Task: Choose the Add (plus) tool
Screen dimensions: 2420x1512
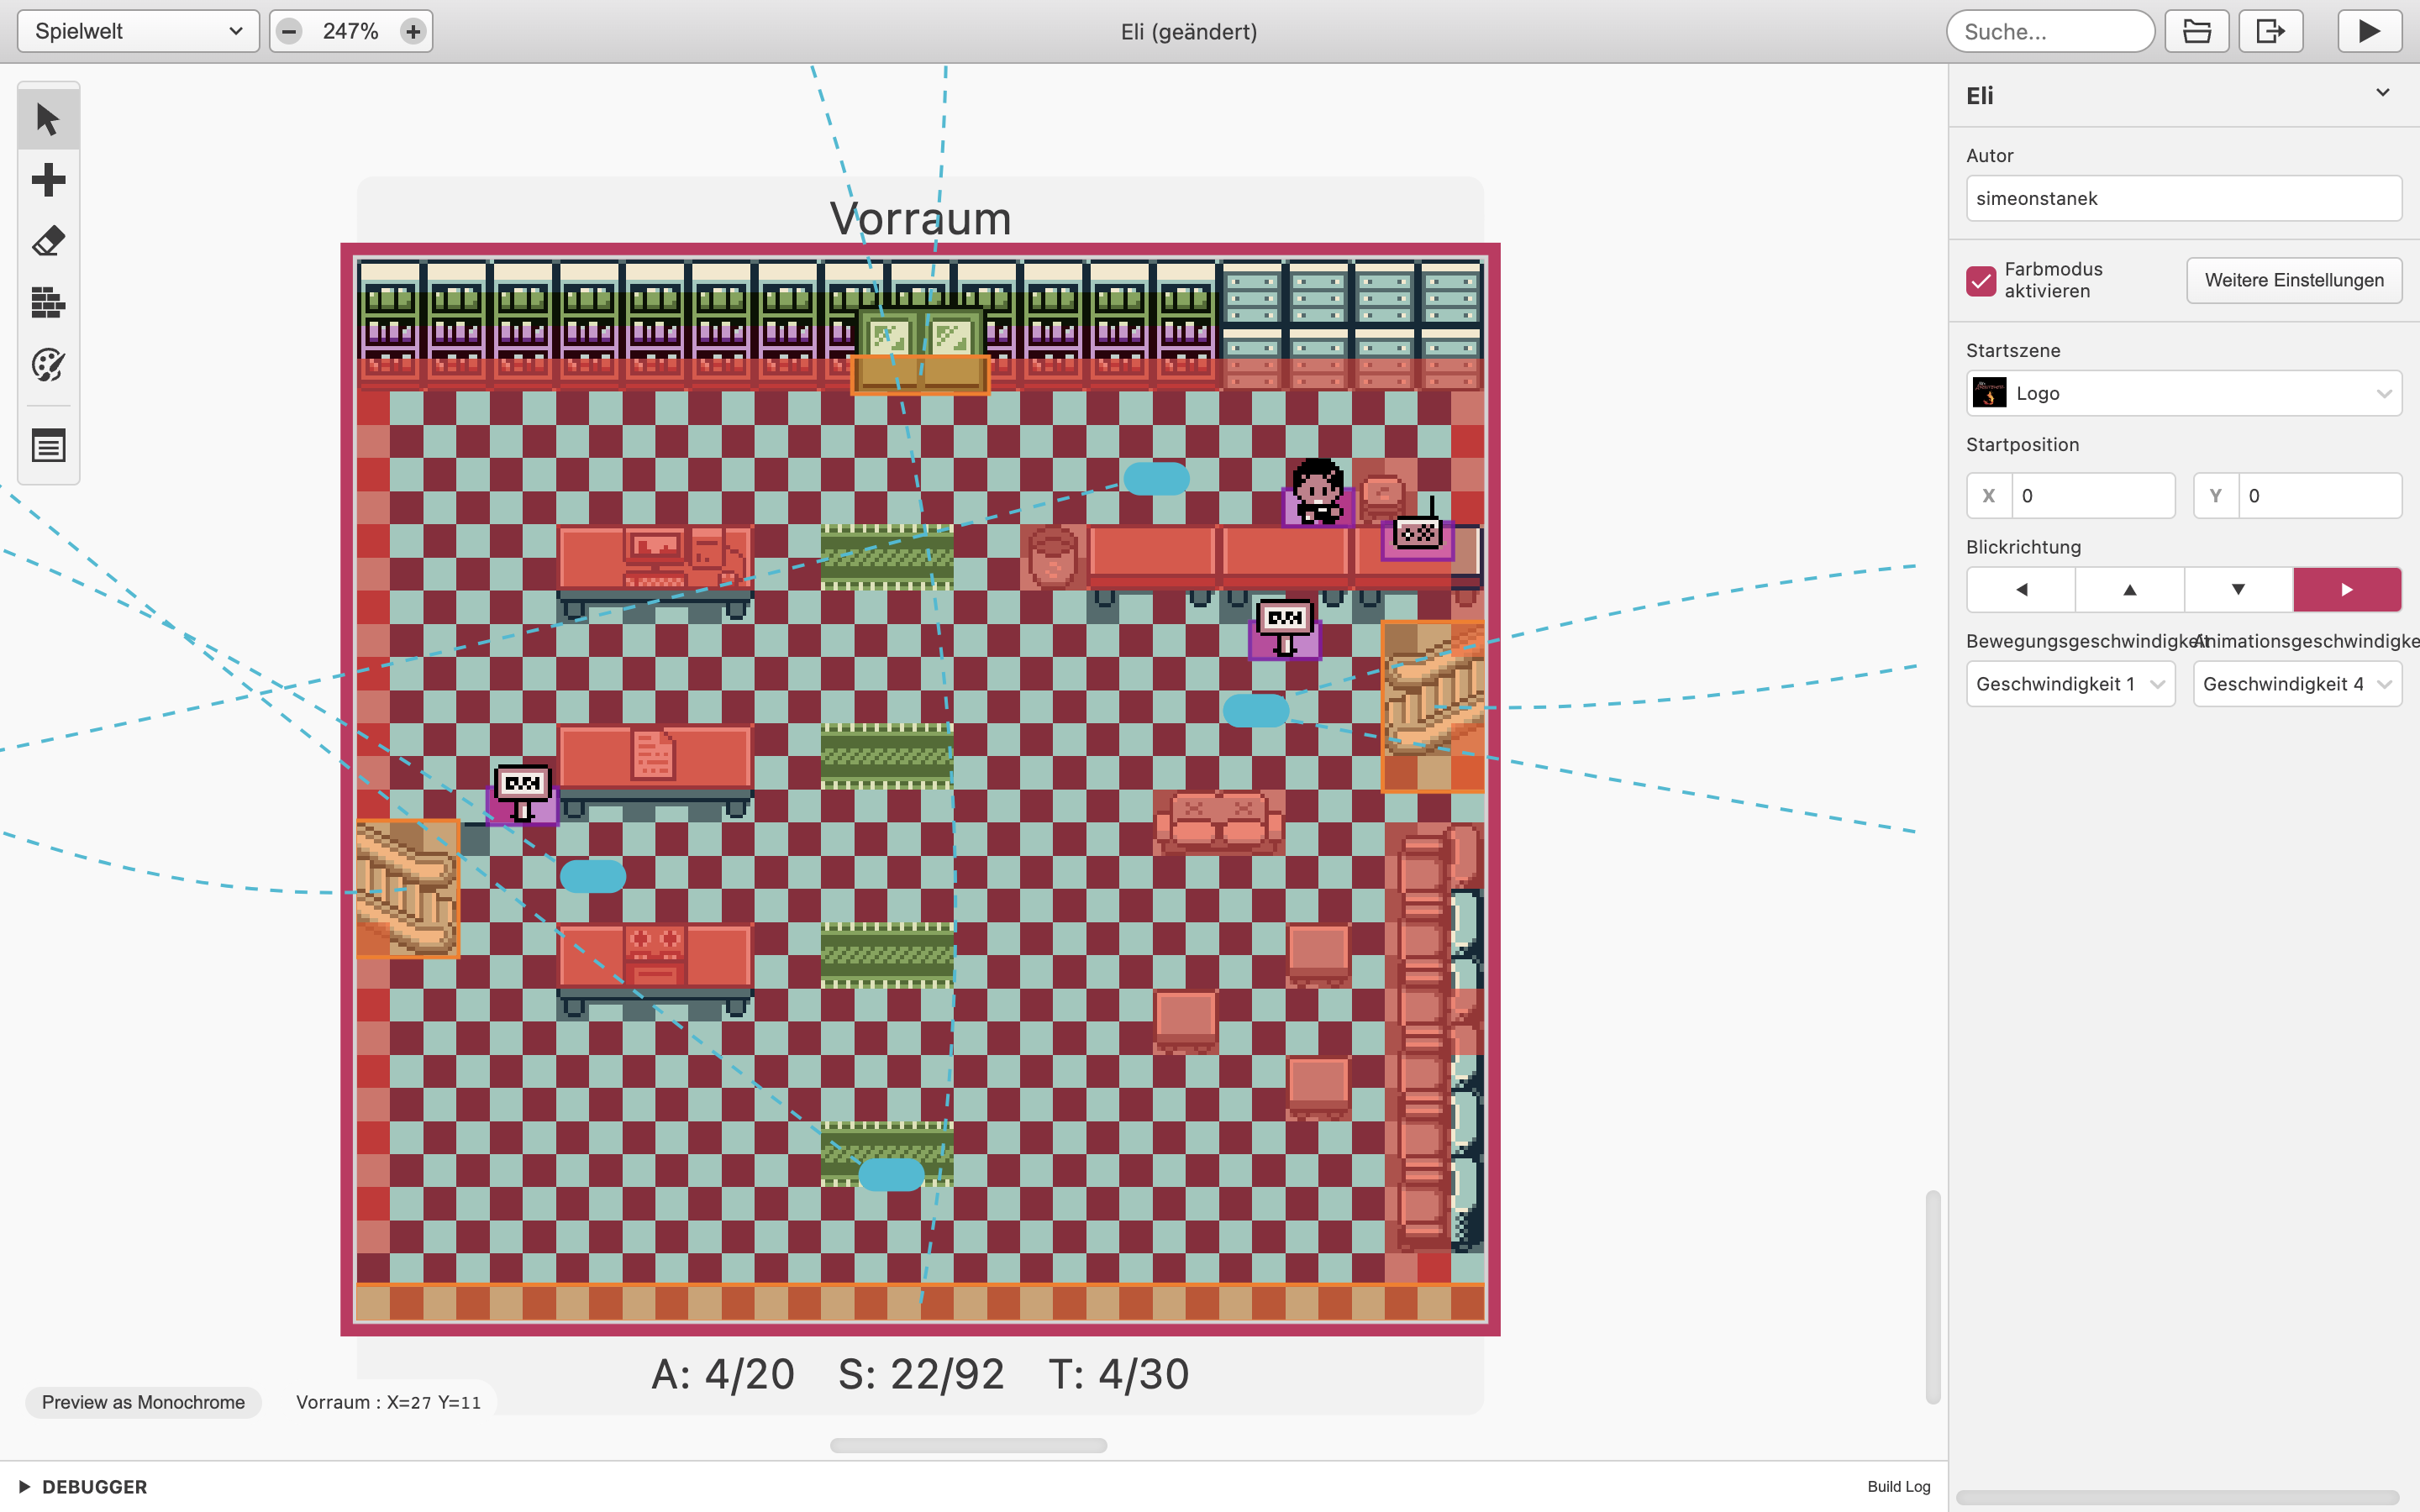Action: [x=48, y=180]
